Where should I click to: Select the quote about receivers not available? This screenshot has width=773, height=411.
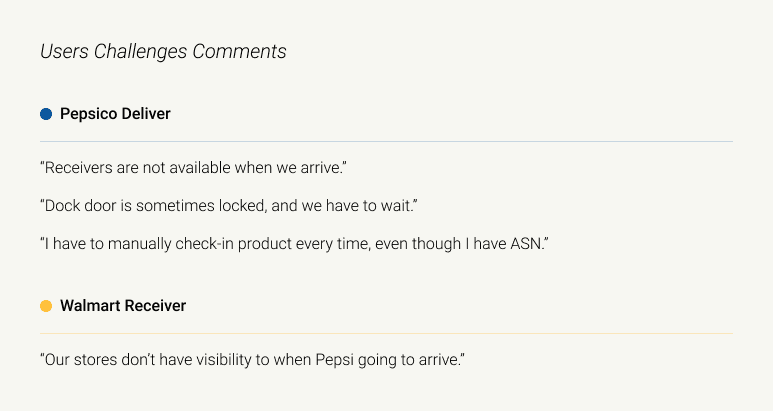[x=193, y=168]
